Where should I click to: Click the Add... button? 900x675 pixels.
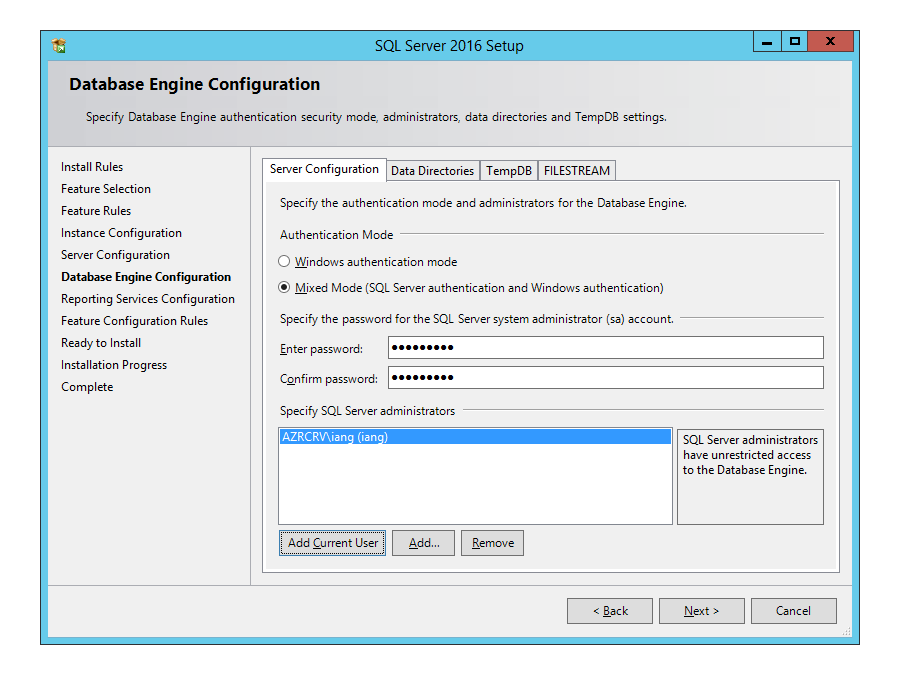click(x=424, y=543)
